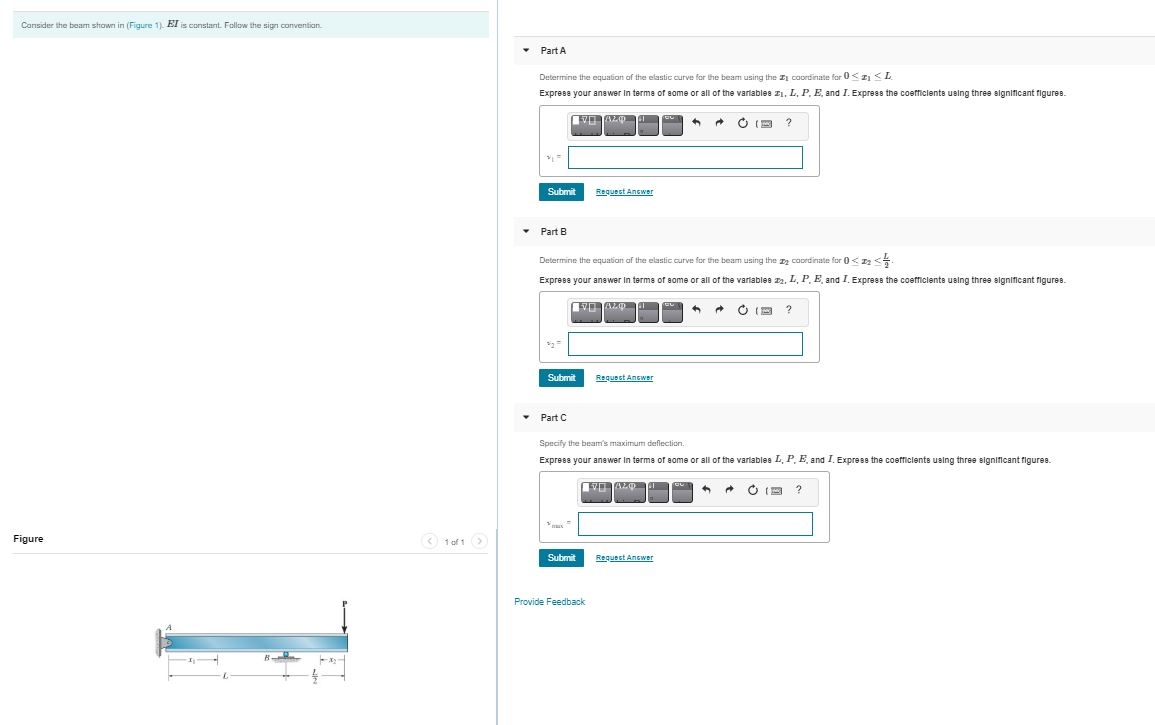The width and height of the screenshot is (1155, 725).
Task: Open the Figure 1 link in problem statement
Action: point(145,25)
